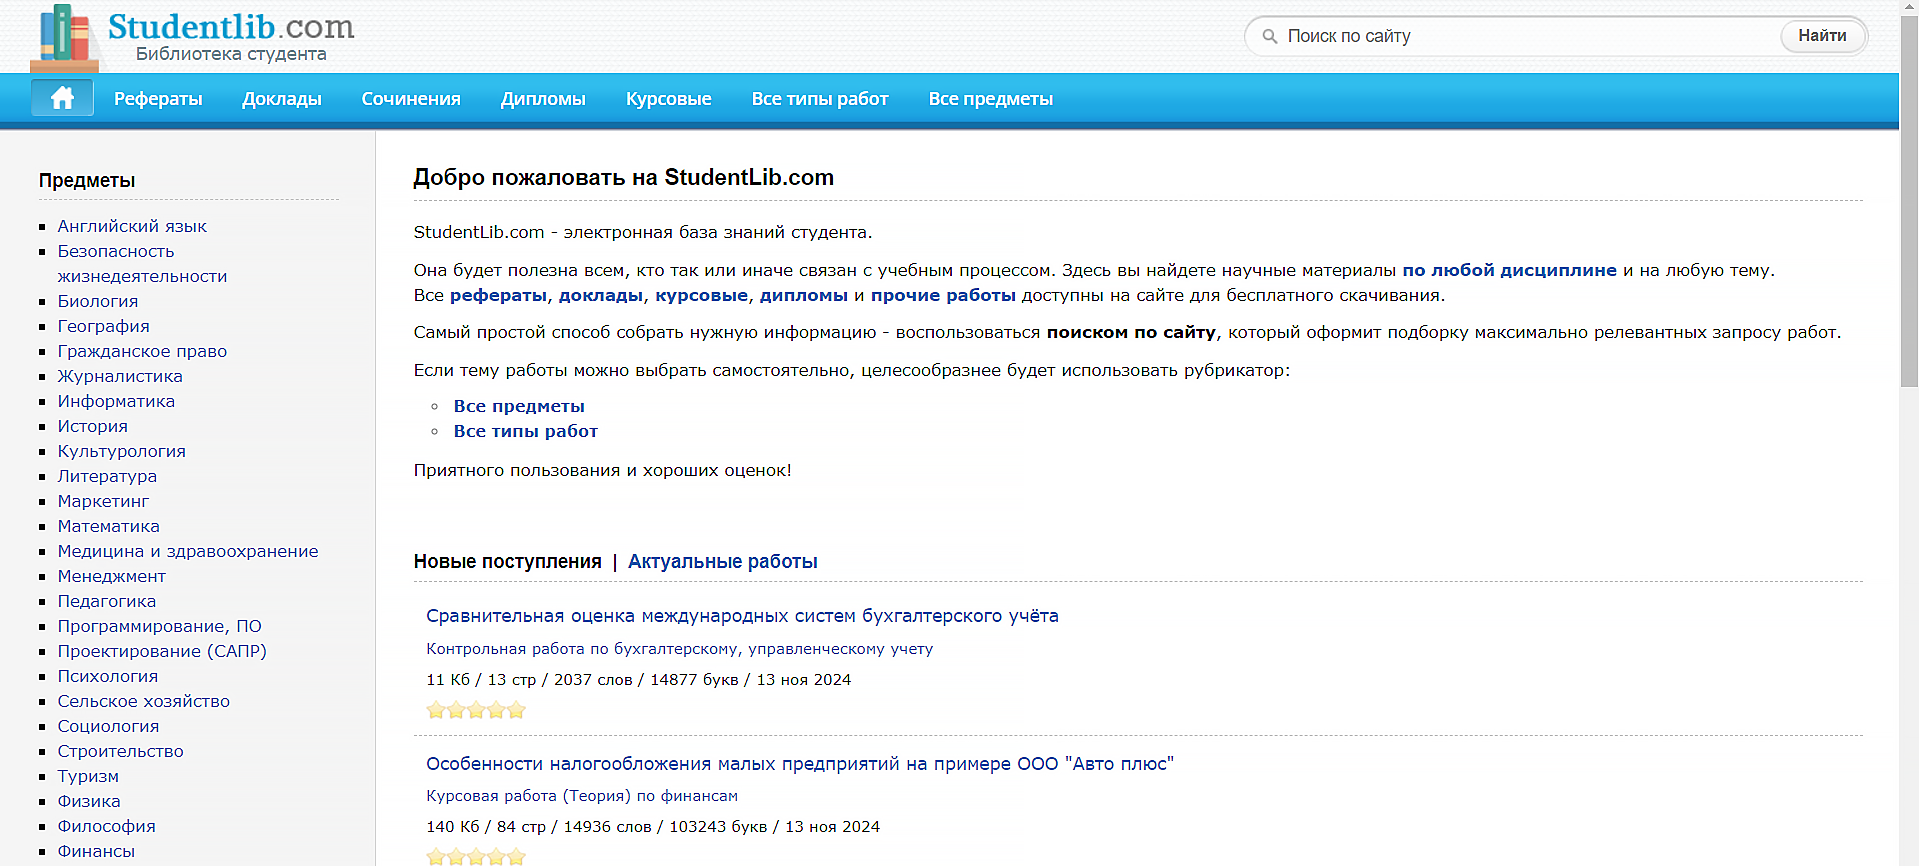This screenshot has width=1919, height=866.
Task: Click star rating under Особенности налогообложения work
Action: pyautogui.click(x=476, y=857)
